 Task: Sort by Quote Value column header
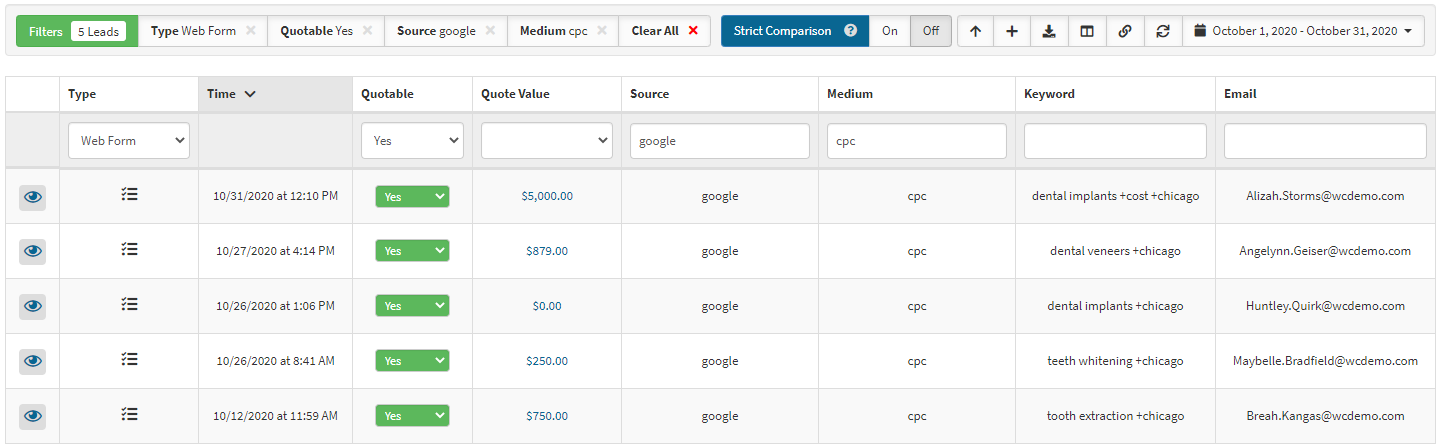[x=547, y=94]
